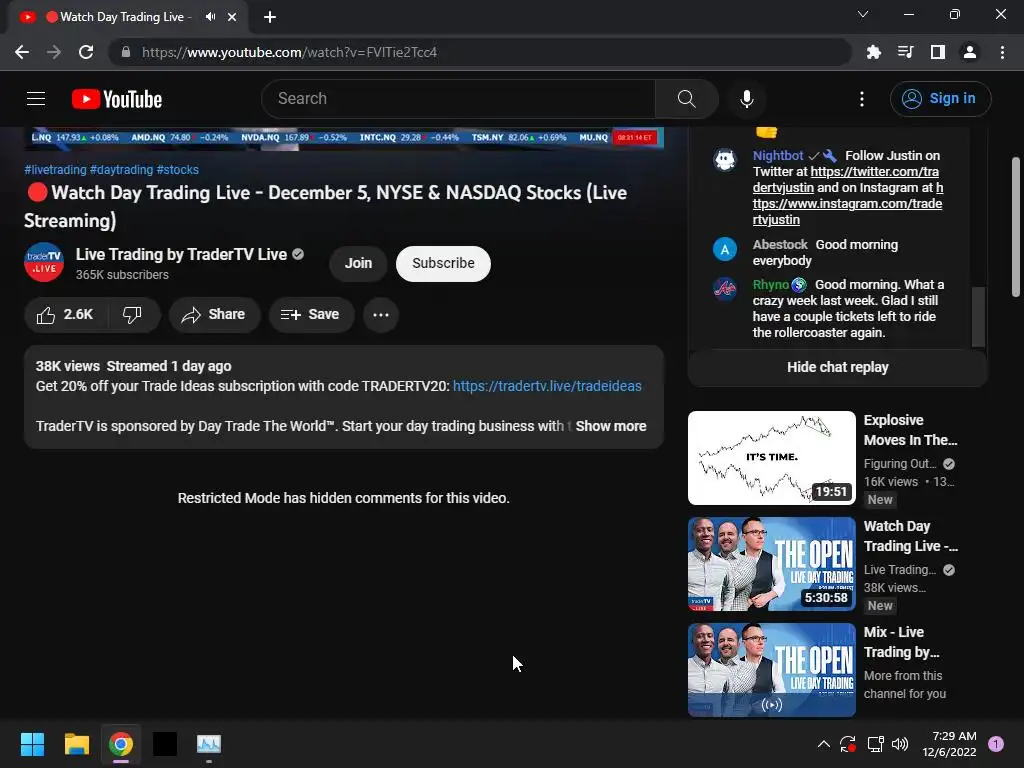Open Chrome's three-dot menu
The height and width of the screenshot is (768, 1024).
pyautogui.click(x=1002, y=52)
